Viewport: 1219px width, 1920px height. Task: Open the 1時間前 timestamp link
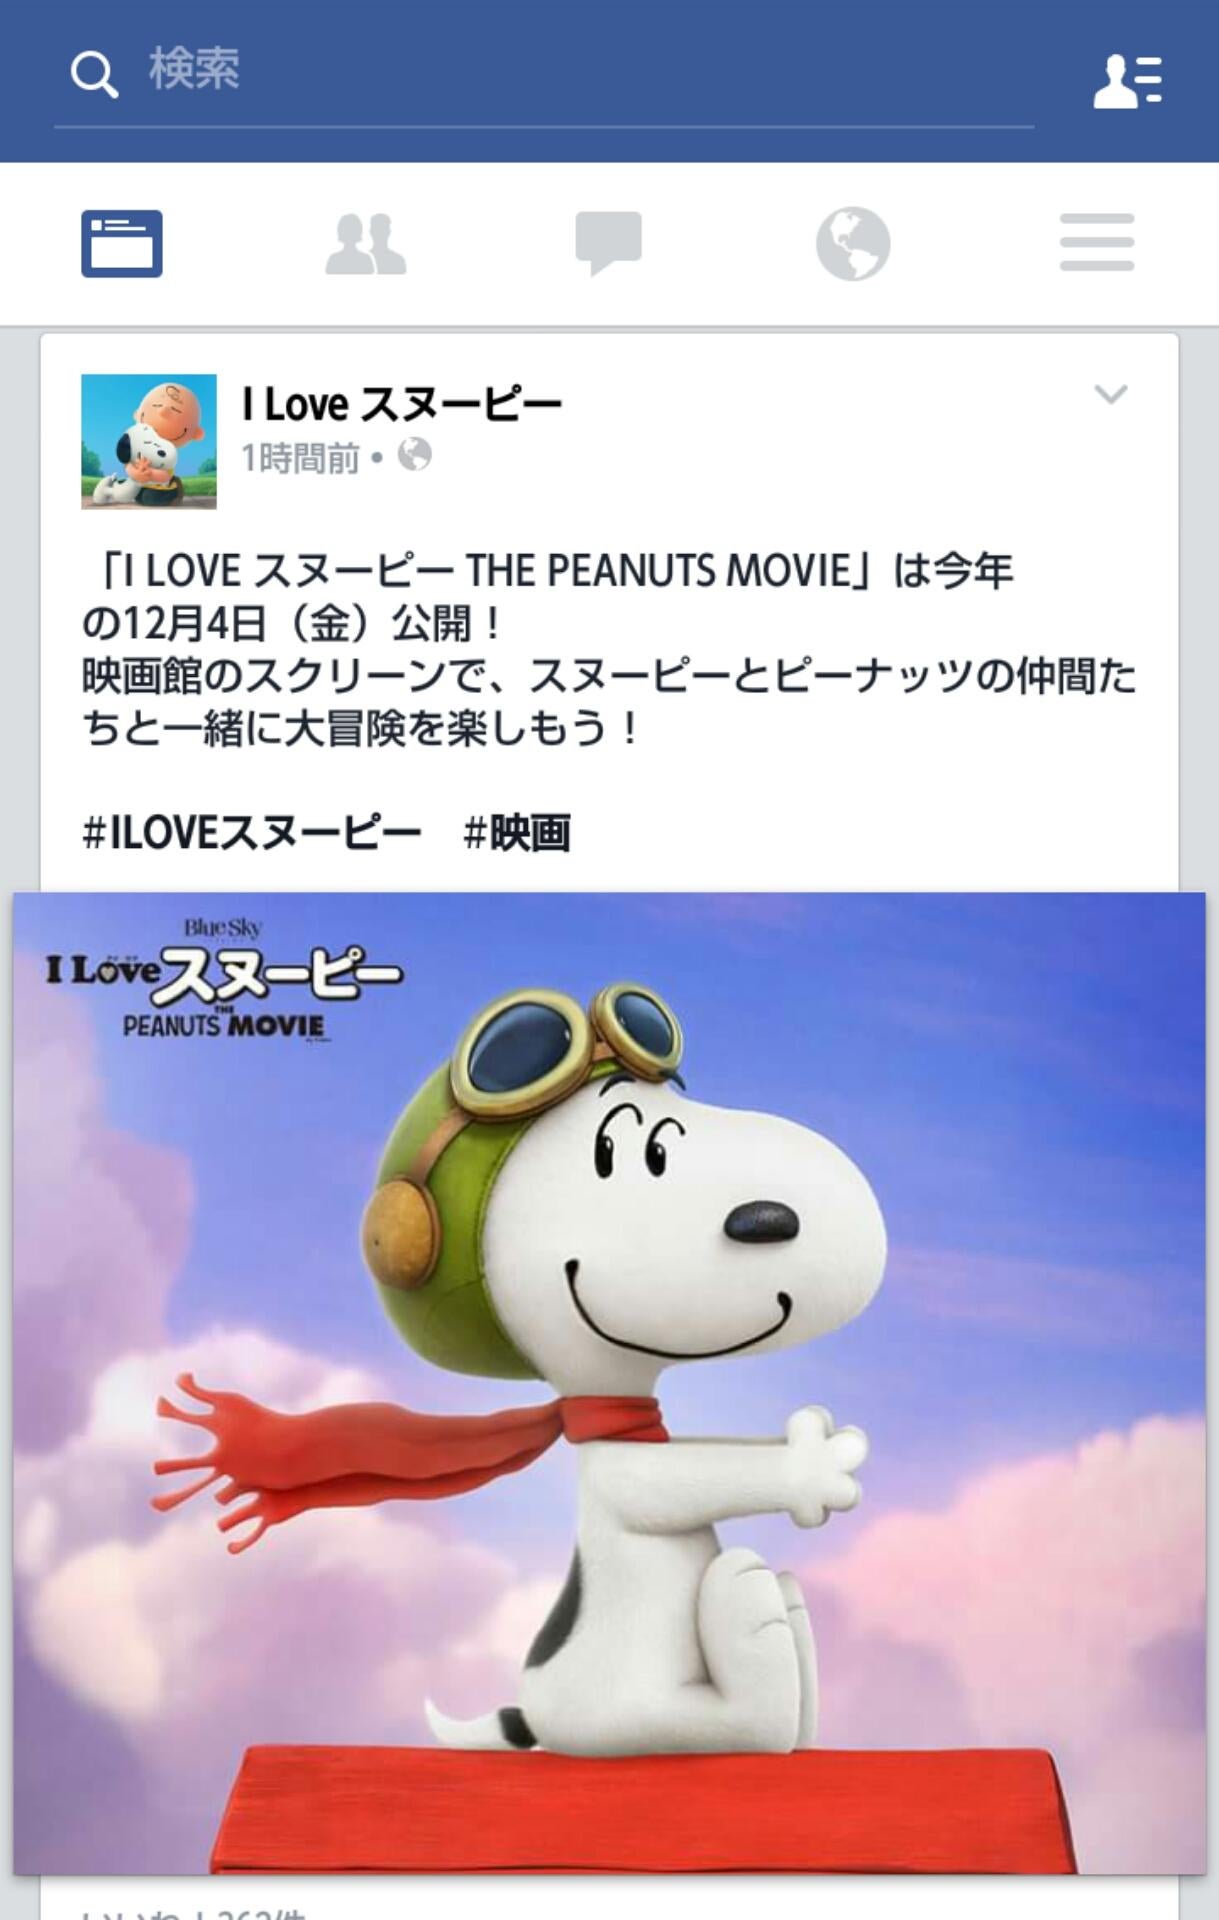[300, 458]
